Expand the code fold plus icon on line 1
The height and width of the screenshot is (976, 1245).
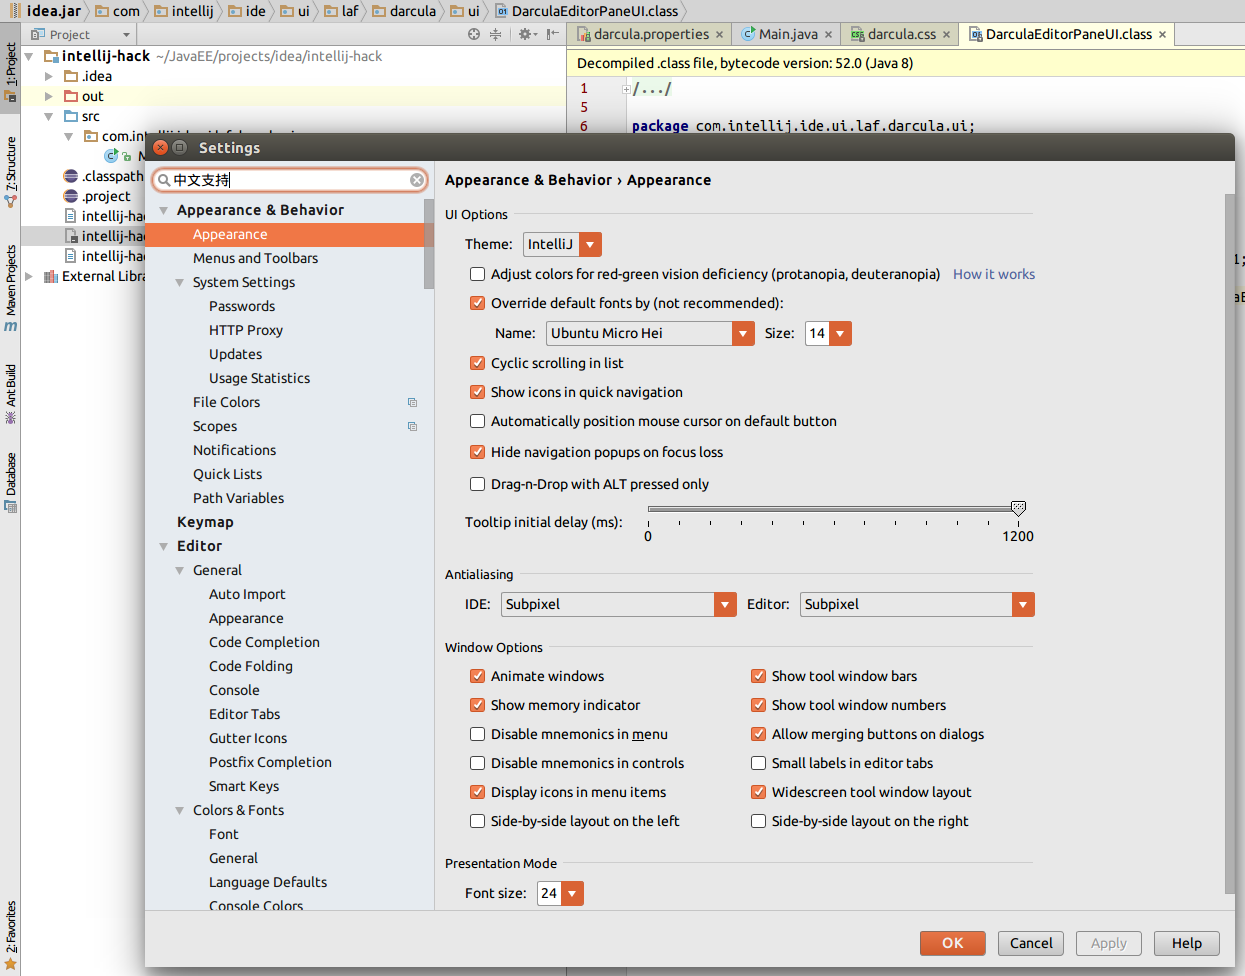pos(626,89)
